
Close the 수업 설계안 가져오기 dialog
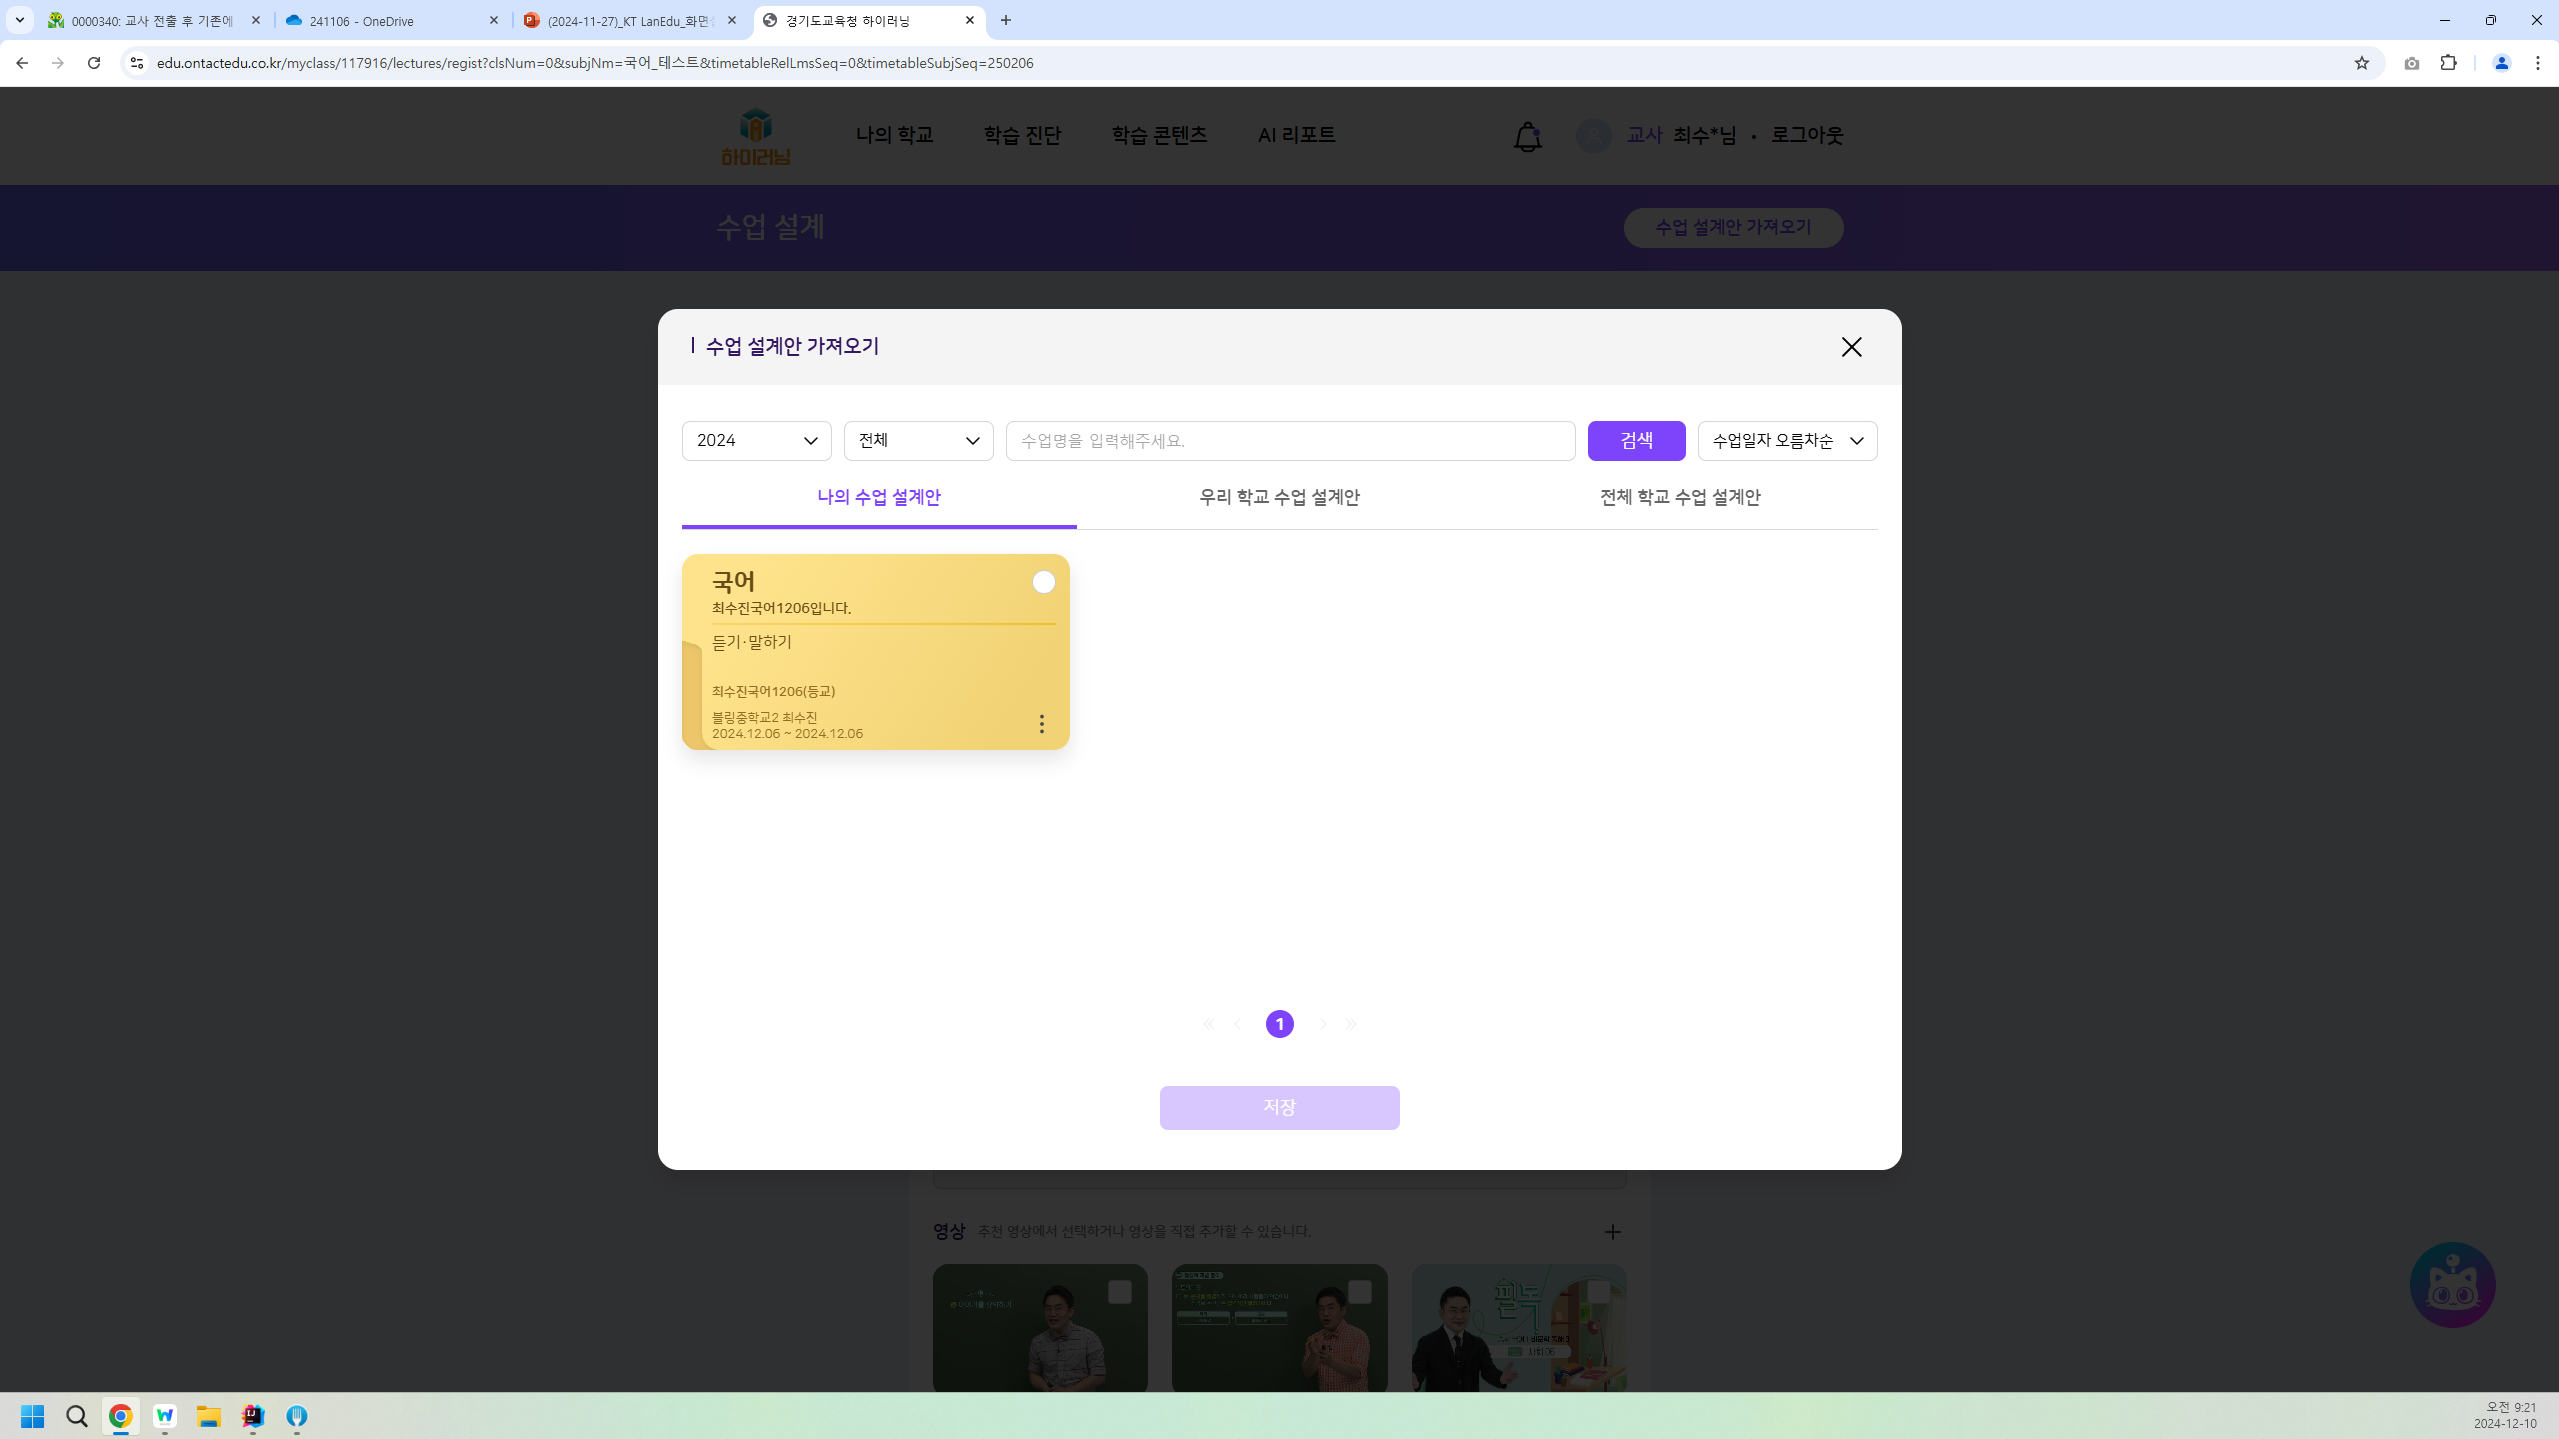[x=1851, y=347]
